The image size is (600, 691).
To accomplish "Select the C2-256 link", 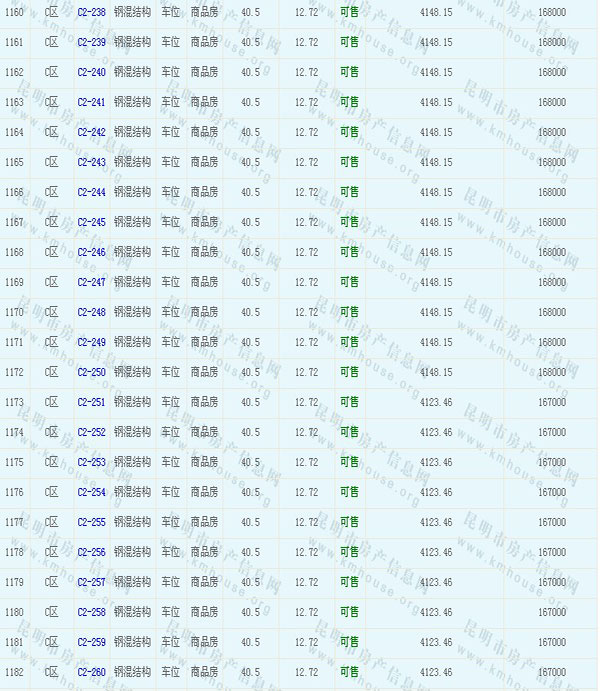I will pyautogui.click(x=91, y=552).
